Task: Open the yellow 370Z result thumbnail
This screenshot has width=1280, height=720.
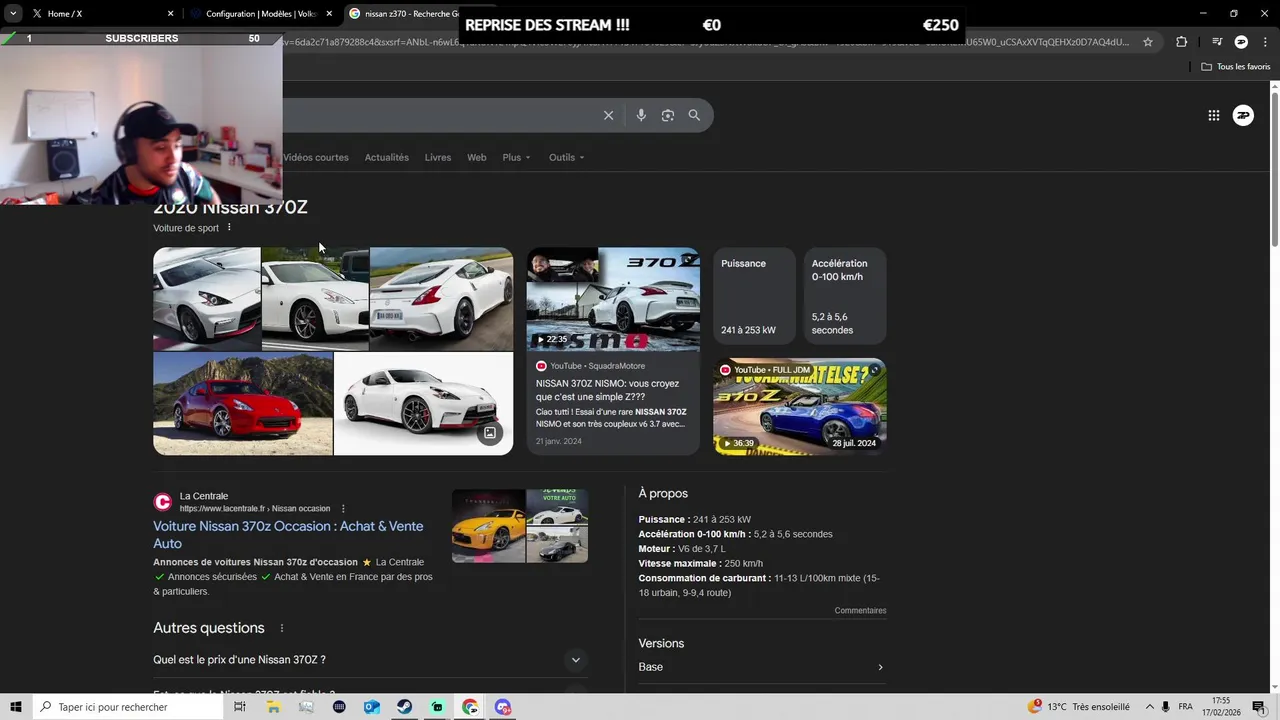Action: click(x=488, y=526)
